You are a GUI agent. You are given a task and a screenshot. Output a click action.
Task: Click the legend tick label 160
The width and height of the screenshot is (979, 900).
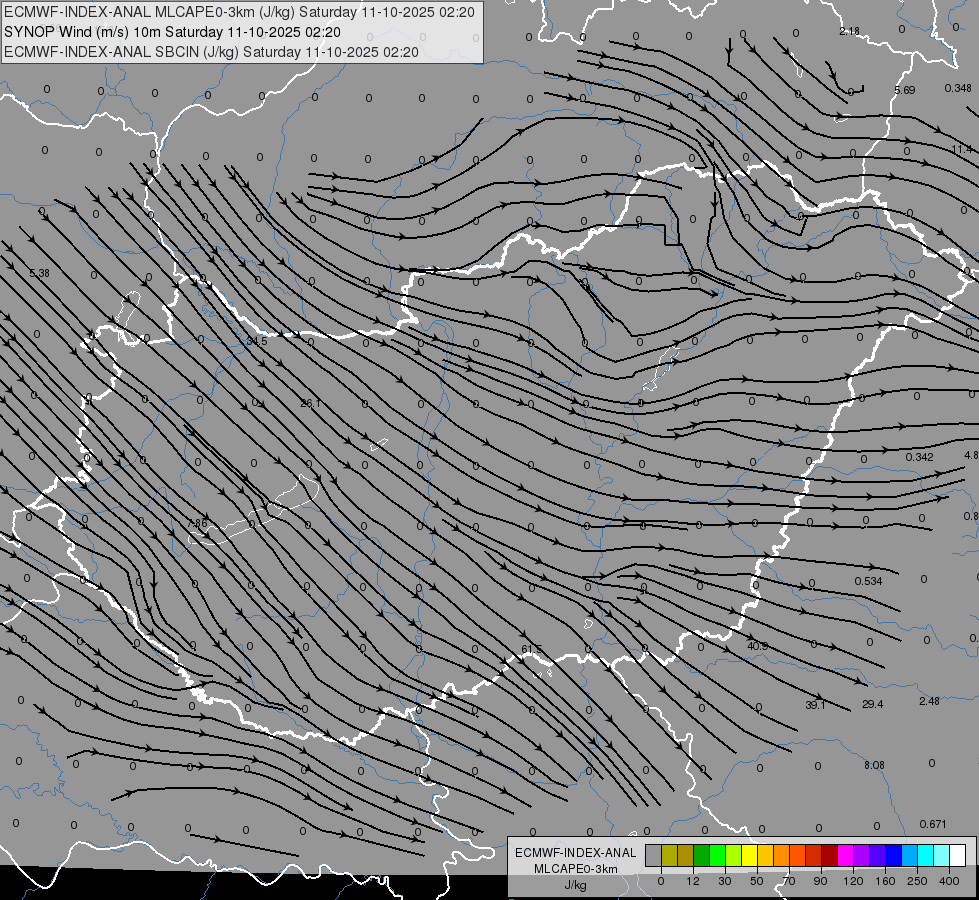pyautogui.click(x=885, y=881)
